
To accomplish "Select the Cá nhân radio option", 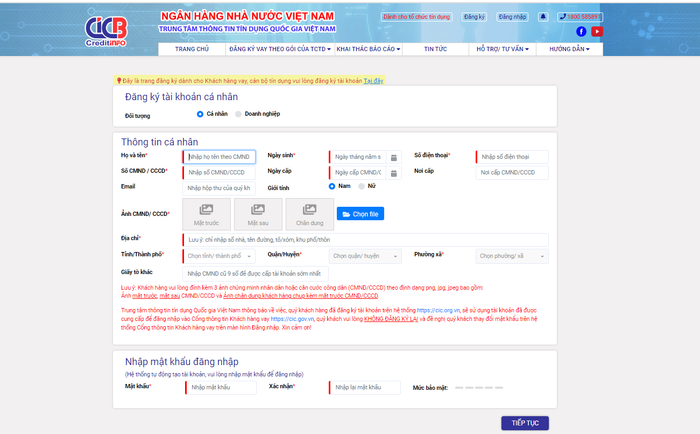I will click(200, 114).
